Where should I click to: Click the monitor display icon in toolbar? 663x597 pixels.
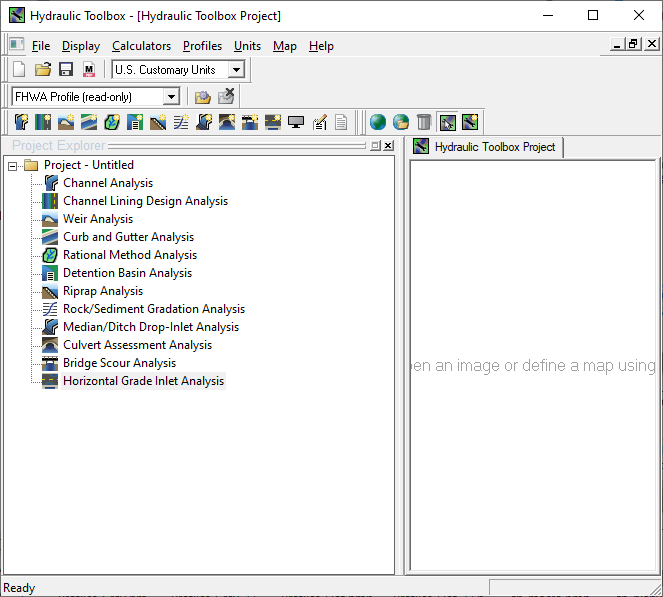(x=296, y=122)
